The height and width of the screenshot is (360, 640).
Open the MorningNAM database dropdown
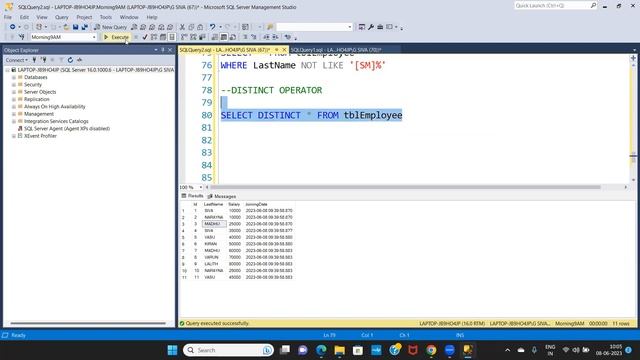94,37
